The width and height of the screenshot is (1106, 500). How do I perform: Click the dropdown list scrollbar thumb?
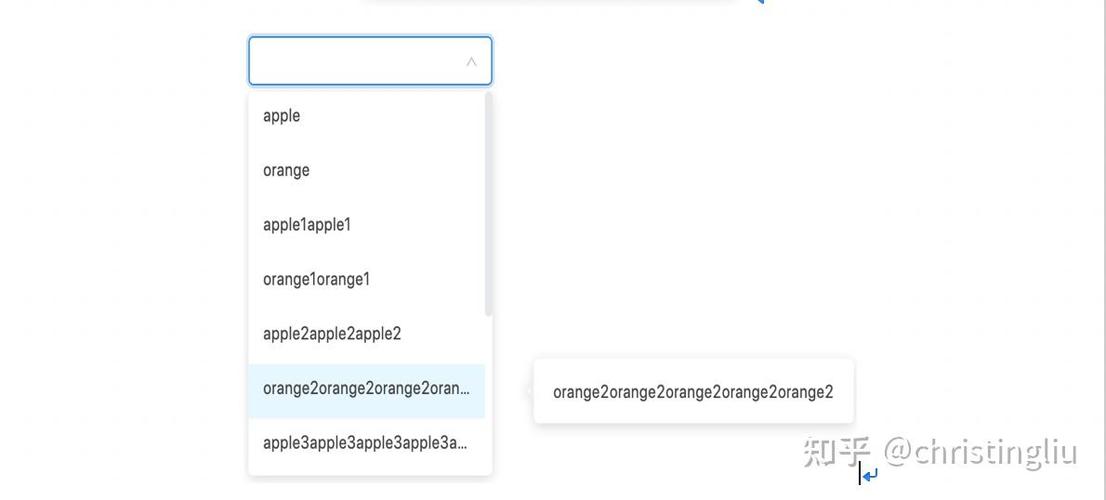click(x=489, y=203)
